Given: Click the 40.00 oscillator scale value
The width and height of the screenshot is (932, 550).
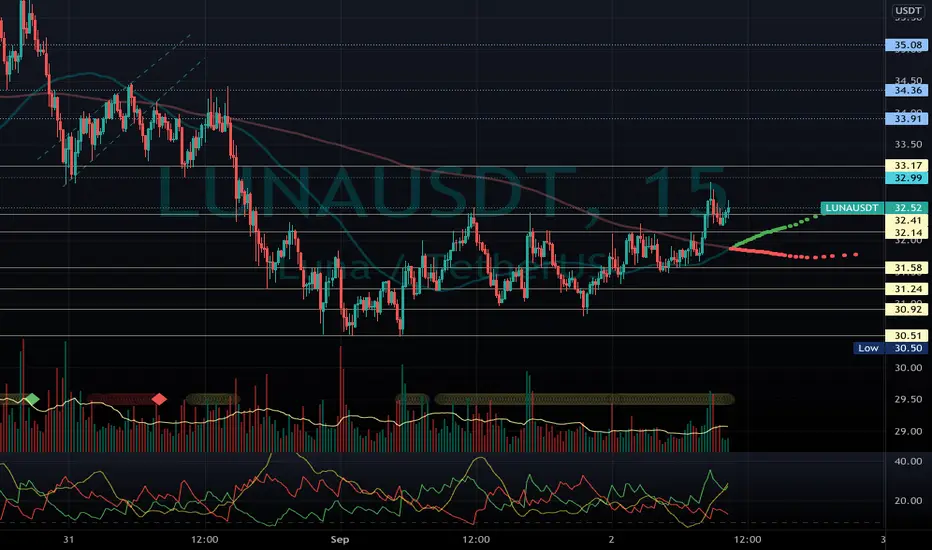Looking at the screenshot, I should pyautogui.click(x=908, y=461).
